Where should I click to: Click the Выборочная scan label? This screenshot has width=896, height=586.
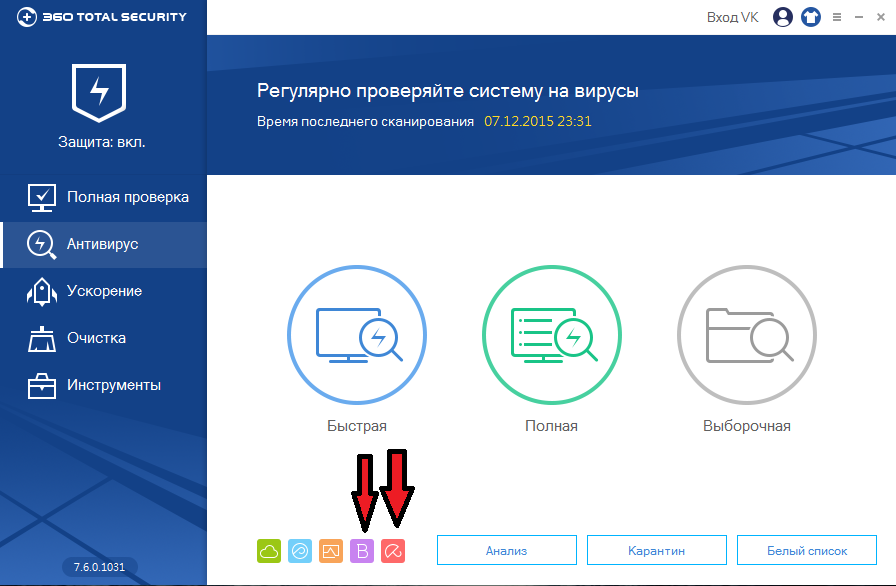click(747, 426)
